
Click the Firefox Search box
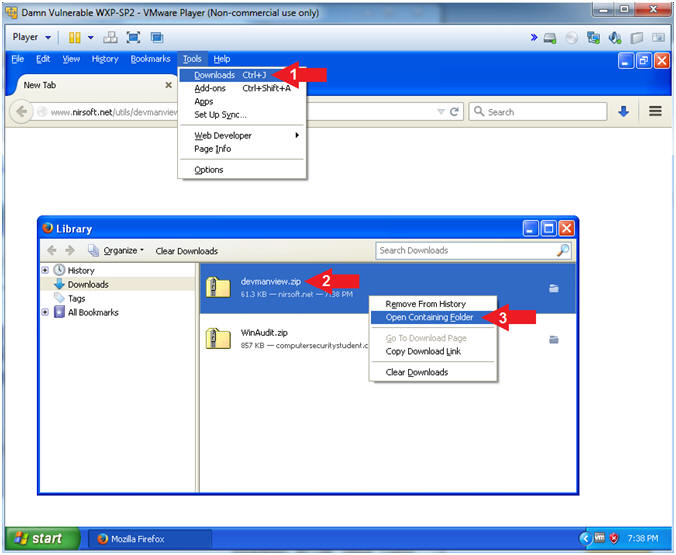tap(538, 112)
